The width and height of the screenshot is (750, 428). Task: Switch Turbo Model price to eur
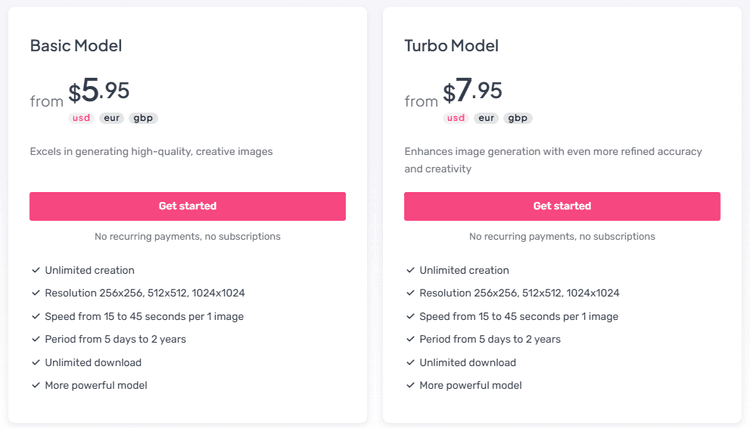click(487, 118)
